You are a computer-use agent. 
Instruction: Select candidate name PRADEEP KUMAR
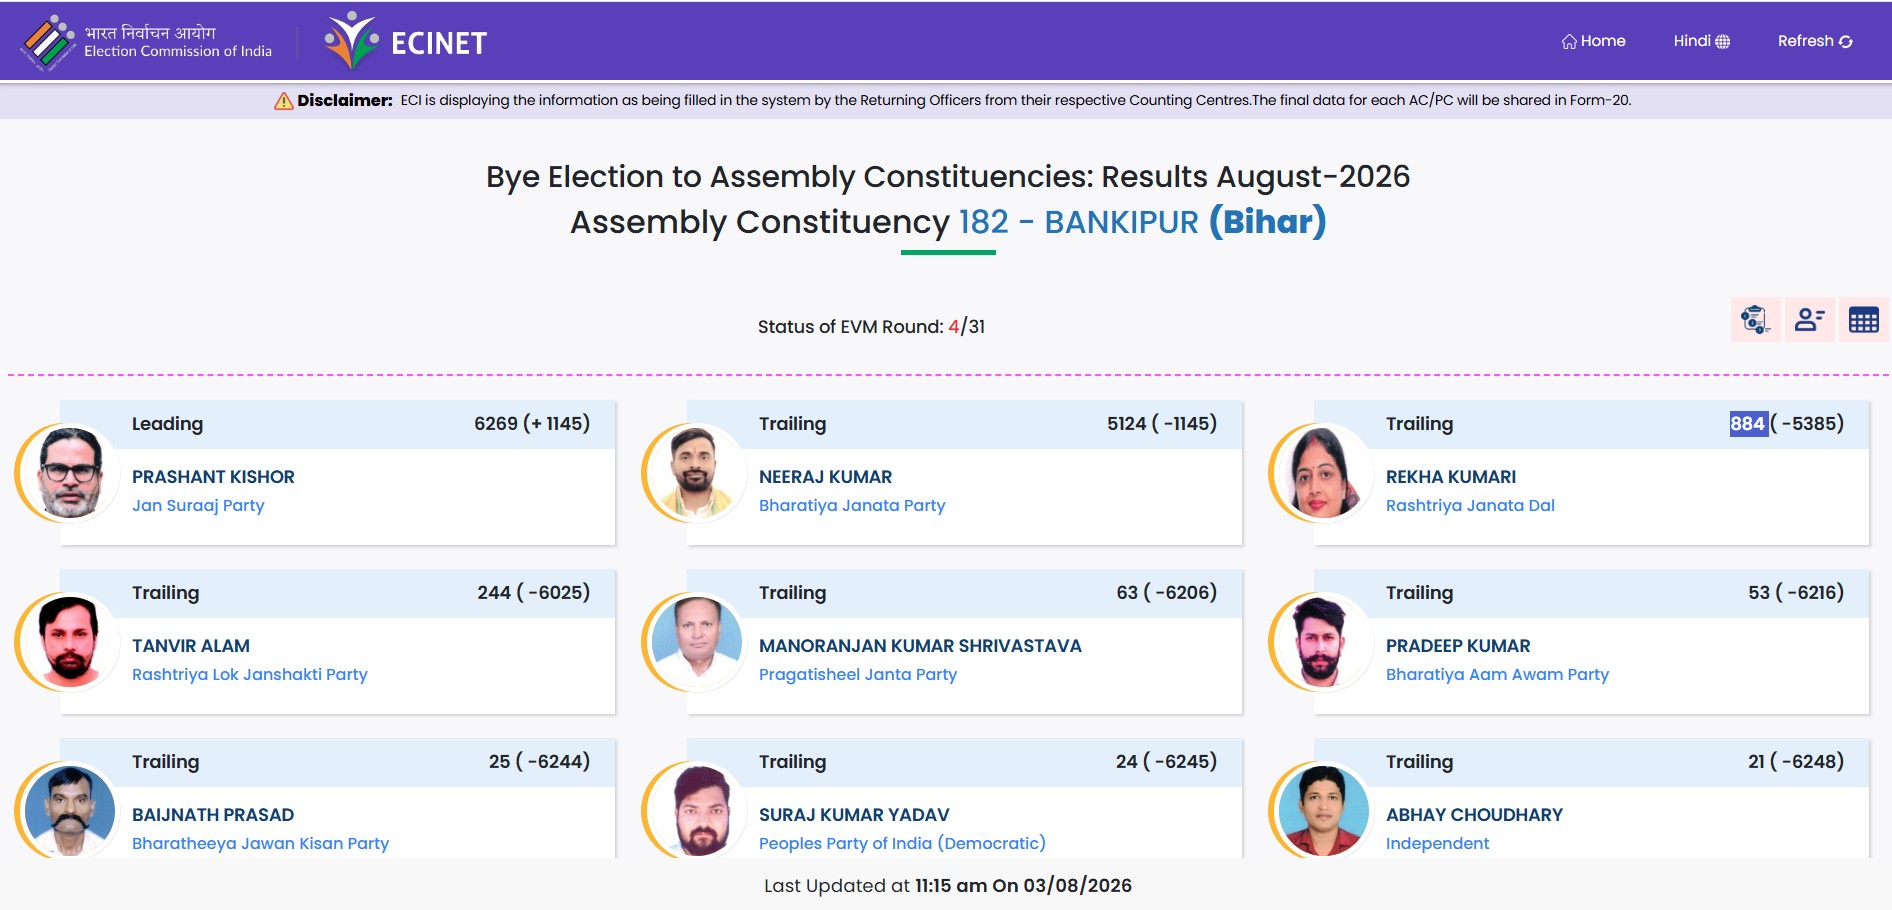pos(1458,646)
